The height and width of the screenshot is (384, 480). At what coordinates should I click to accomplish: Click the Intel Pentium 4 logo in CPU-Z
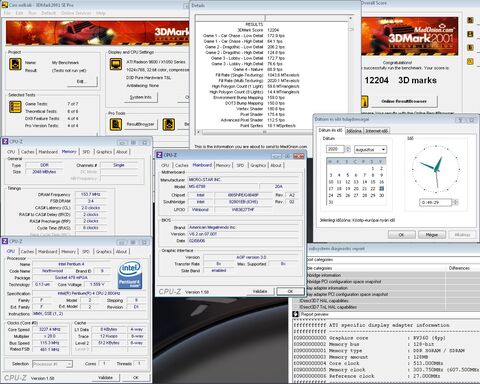[130, 275]
